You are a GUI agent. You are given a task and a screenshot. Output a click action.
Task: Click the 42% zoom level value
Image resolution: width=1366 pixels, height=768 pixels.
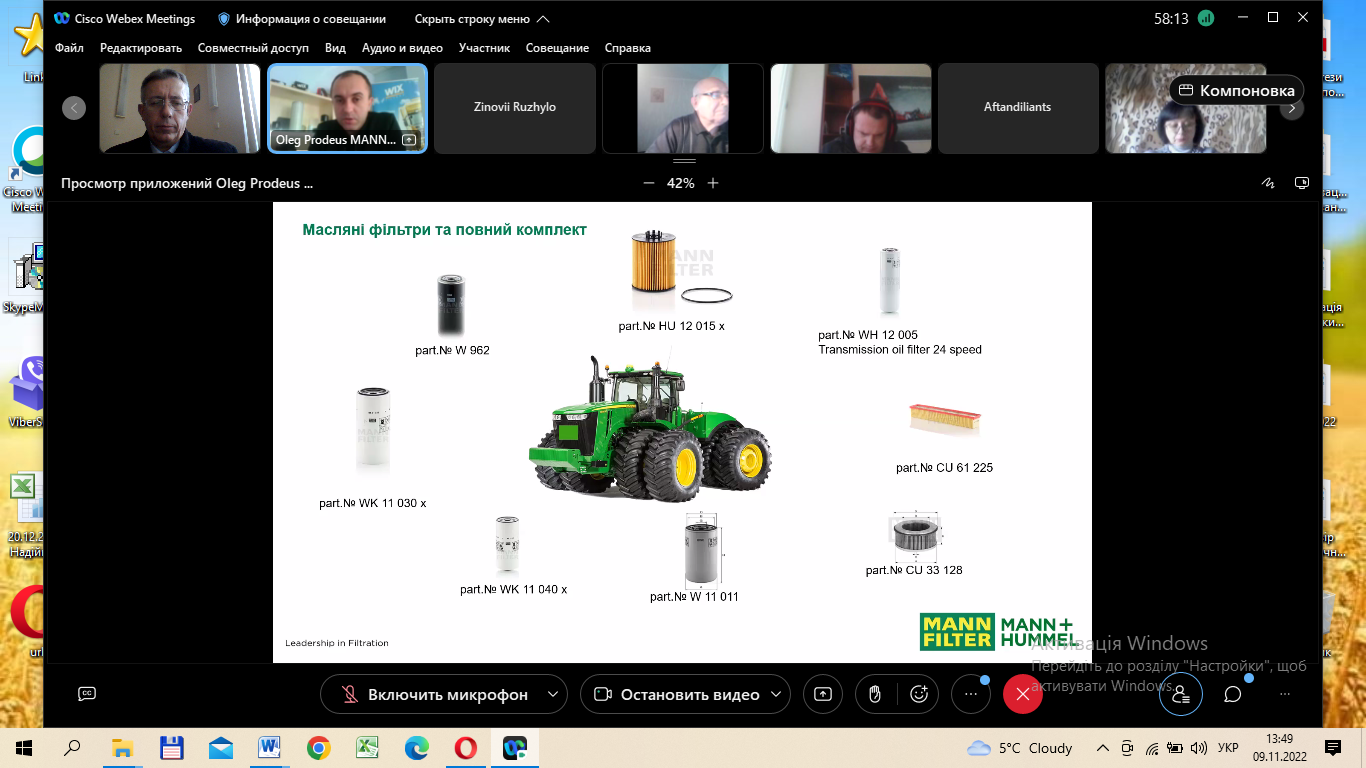tap(681, 184)
